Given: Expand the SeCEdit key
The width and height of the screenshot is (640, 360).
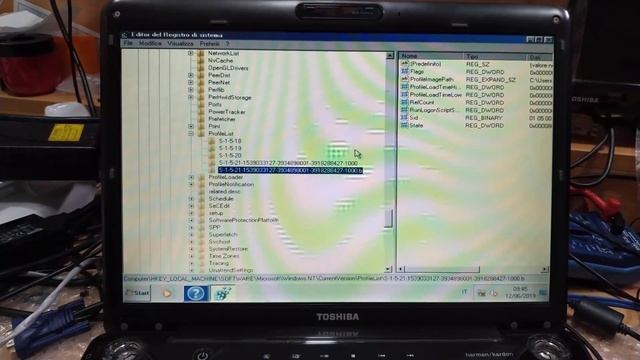Looking at the screenshot, I should [191, 206].
